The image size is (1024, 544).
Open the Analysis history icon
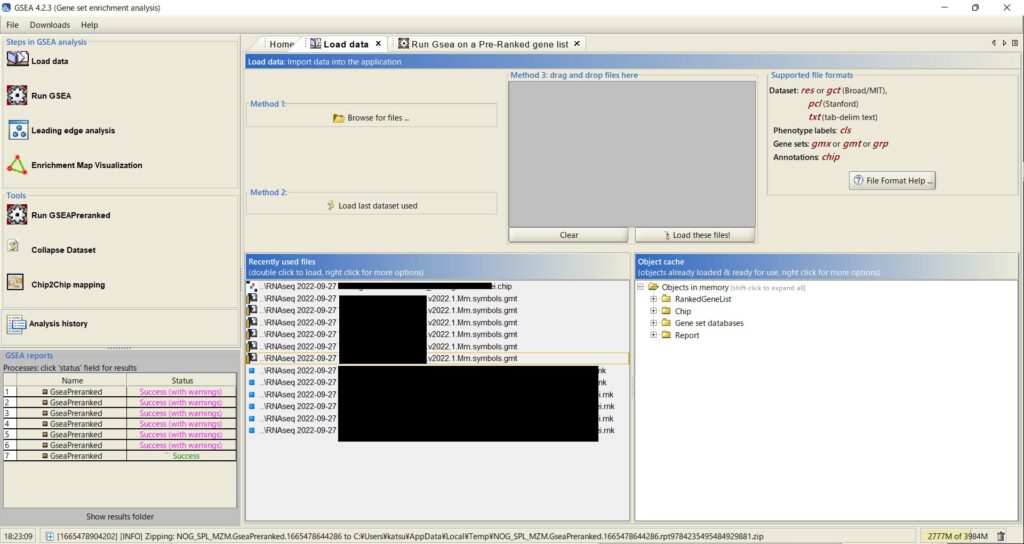coord(16,324)
